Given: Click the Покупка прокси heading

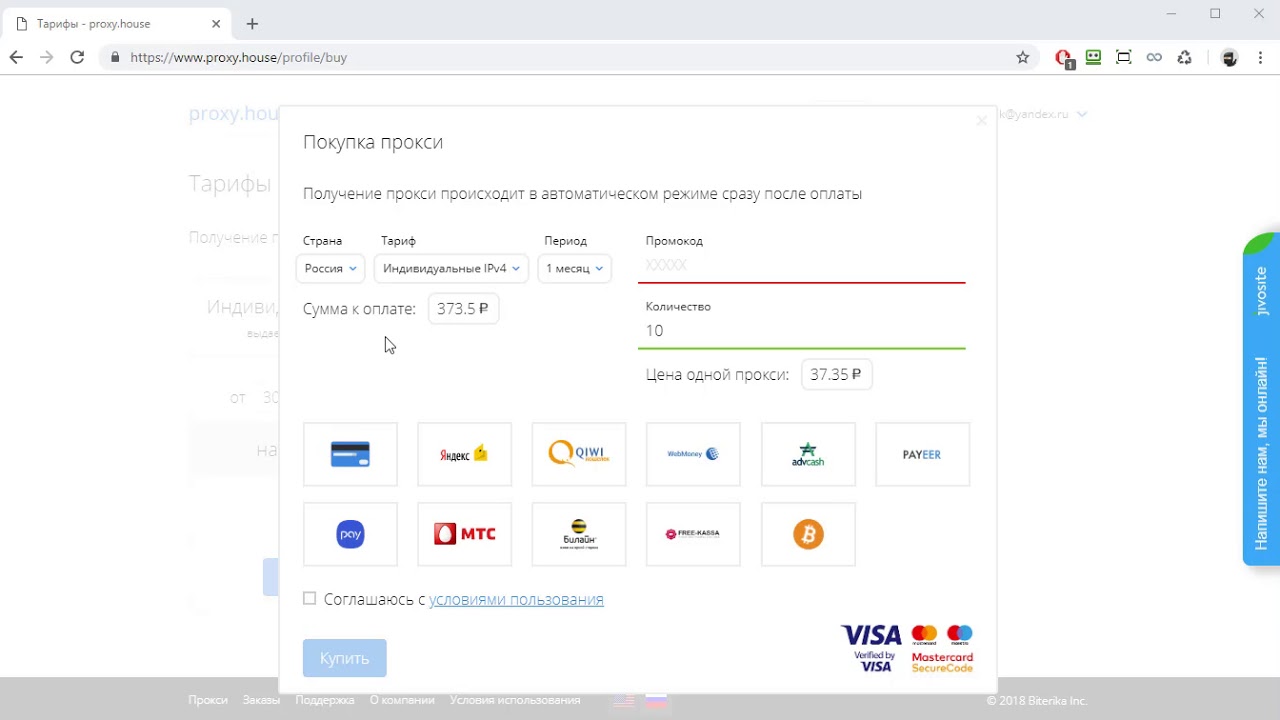Looking at the screenshot, I should pos(373,142).
